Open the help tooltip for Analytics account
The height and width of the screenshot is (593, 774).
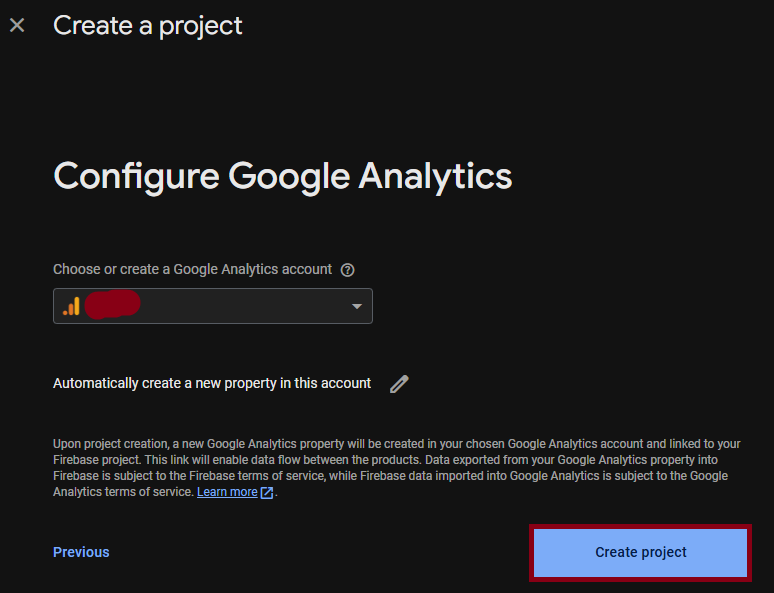point(348,270)
